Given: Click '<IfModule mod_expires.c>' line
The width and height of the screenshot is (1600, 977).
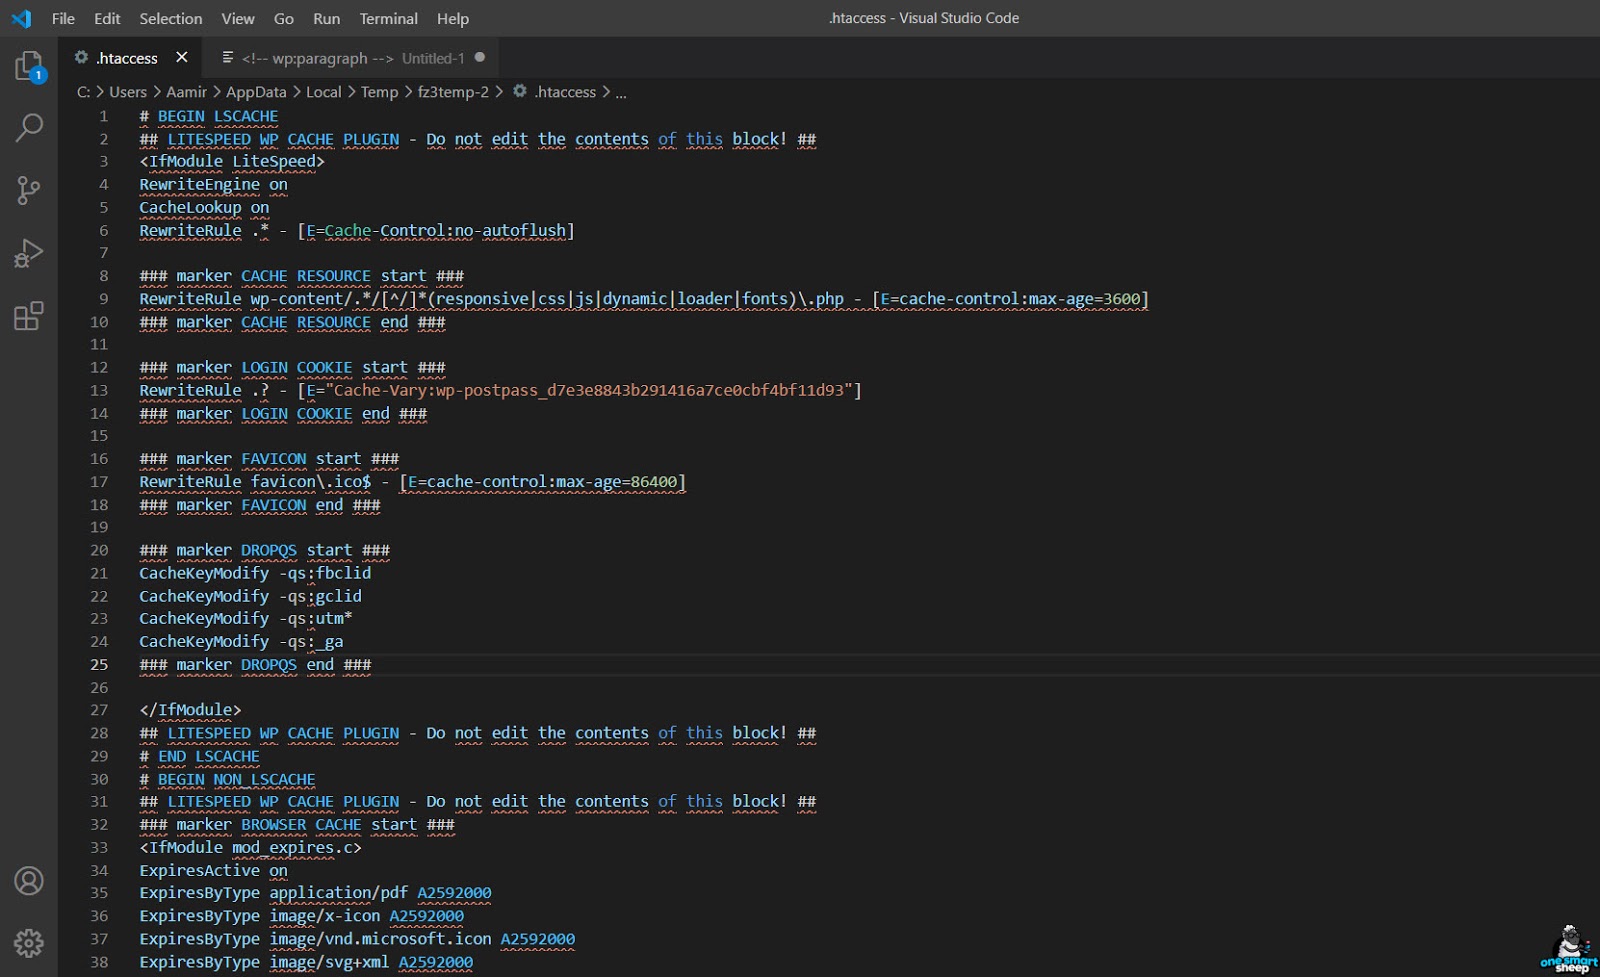Looking at the screenshot, I should [x=250, y=847].
